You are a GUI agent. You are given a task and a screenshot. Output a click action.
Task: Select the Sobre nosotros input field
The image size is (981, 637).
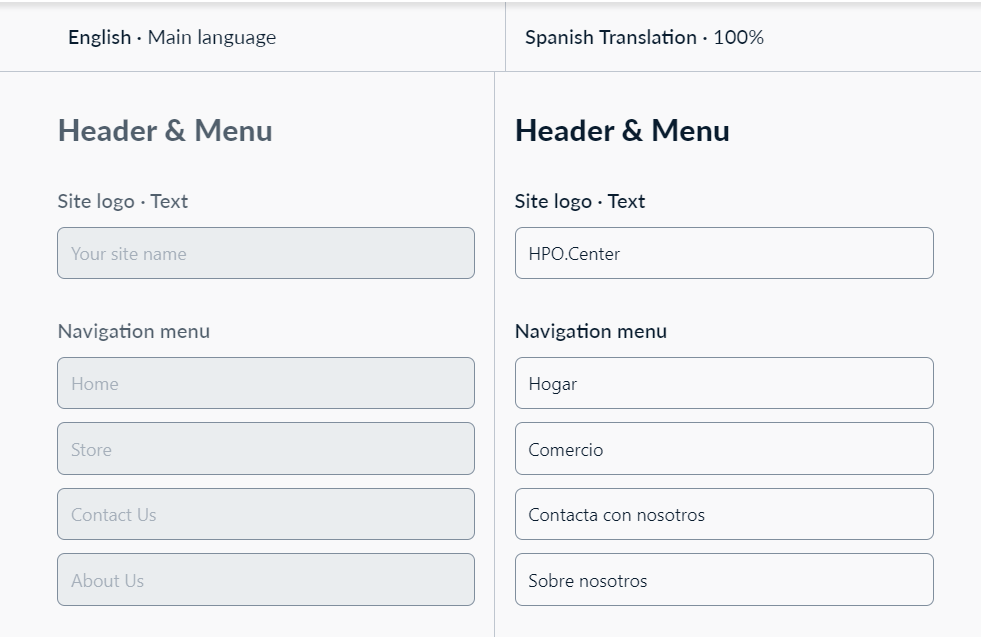(724, 579)
